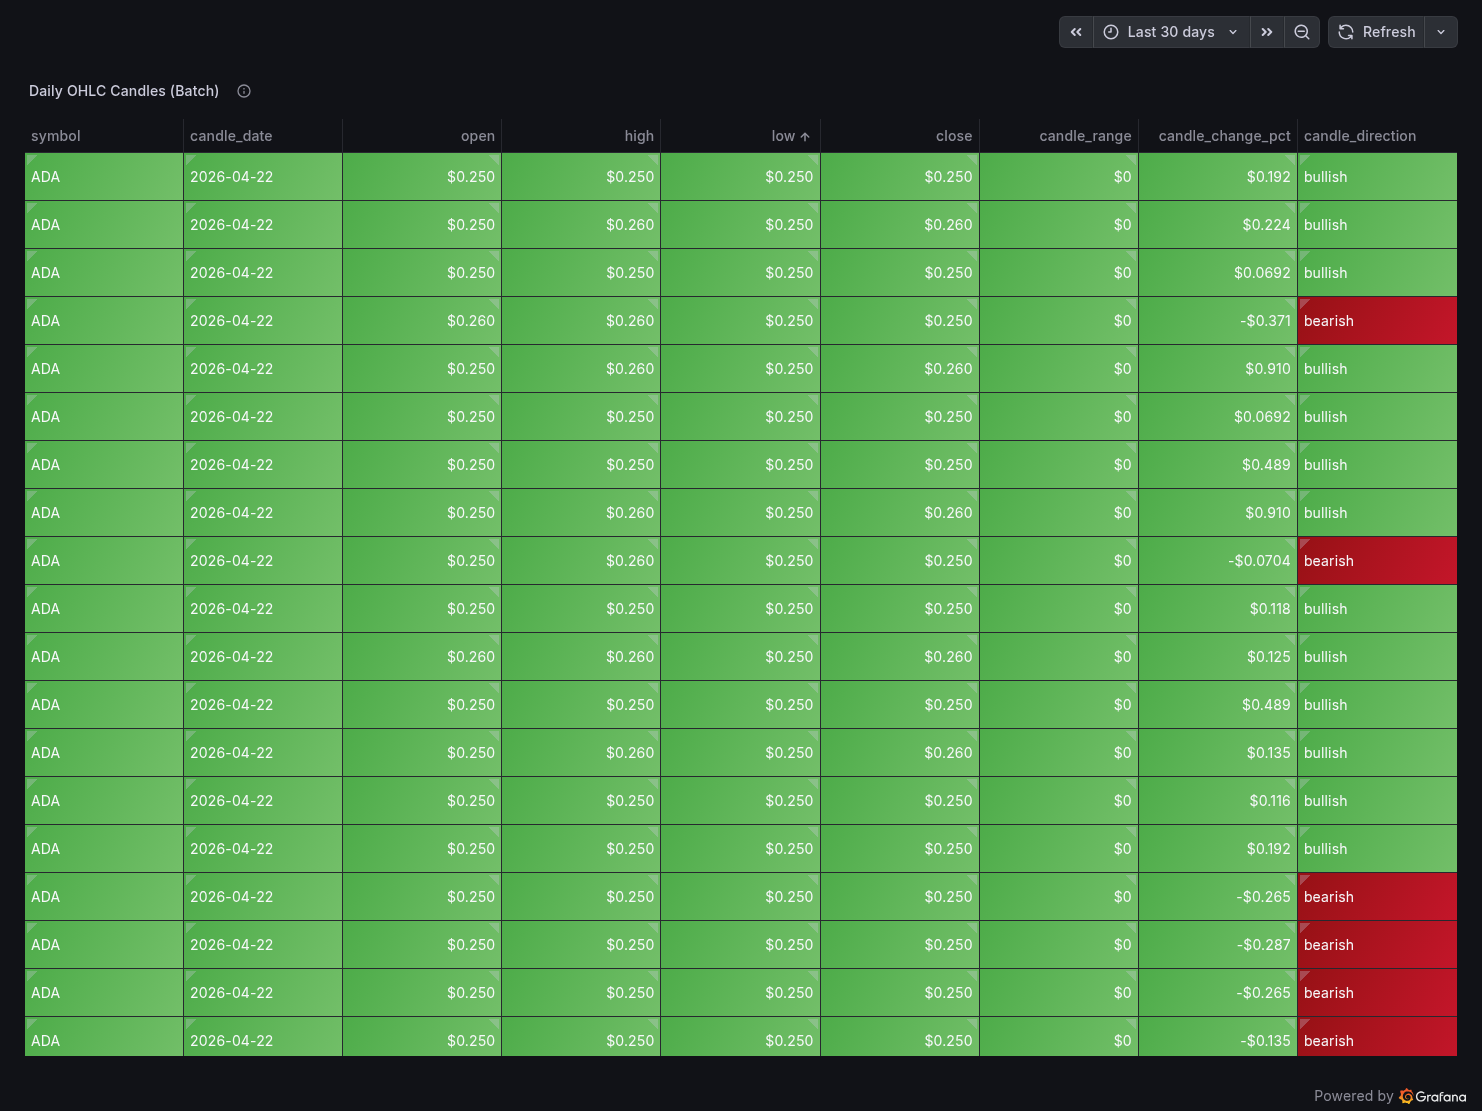This screenshot has width=1482, height=1111.
Task: Click the Refresh button
Action: click(1377, 32)
